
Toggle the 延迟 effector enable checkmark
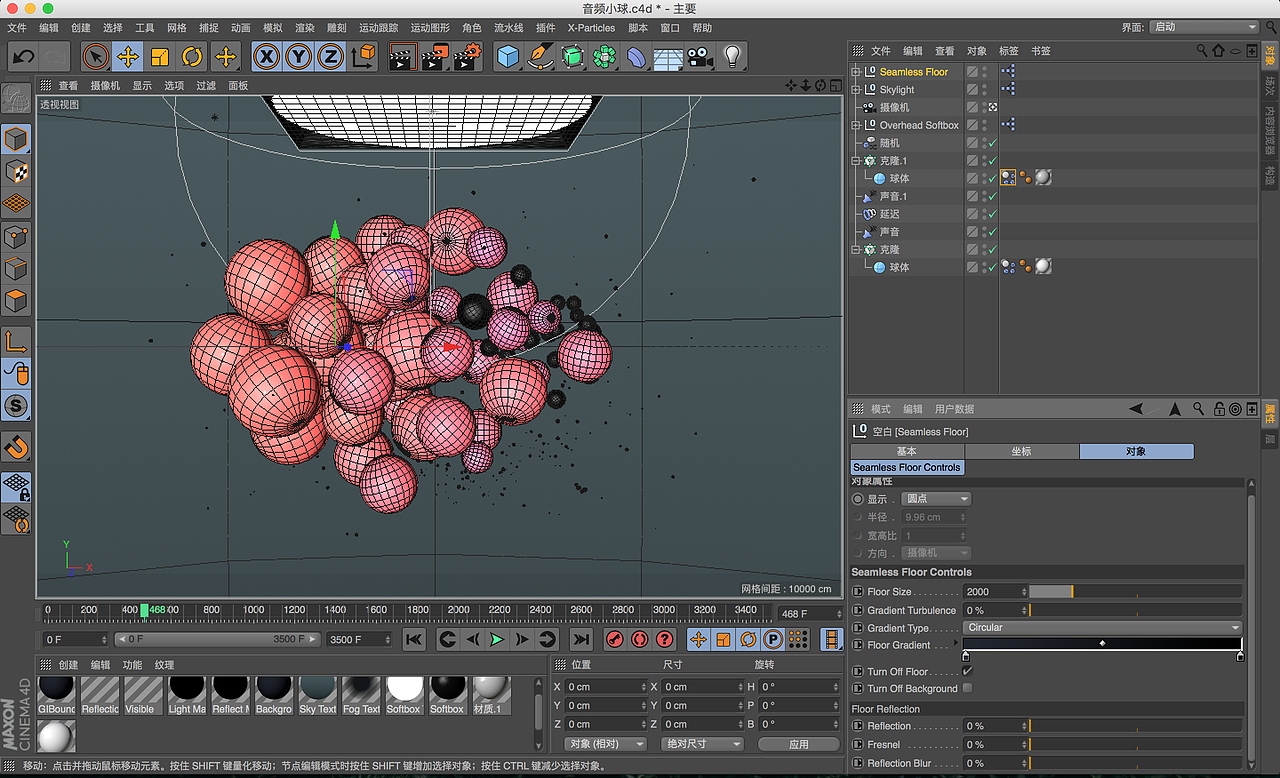(992, 214)
